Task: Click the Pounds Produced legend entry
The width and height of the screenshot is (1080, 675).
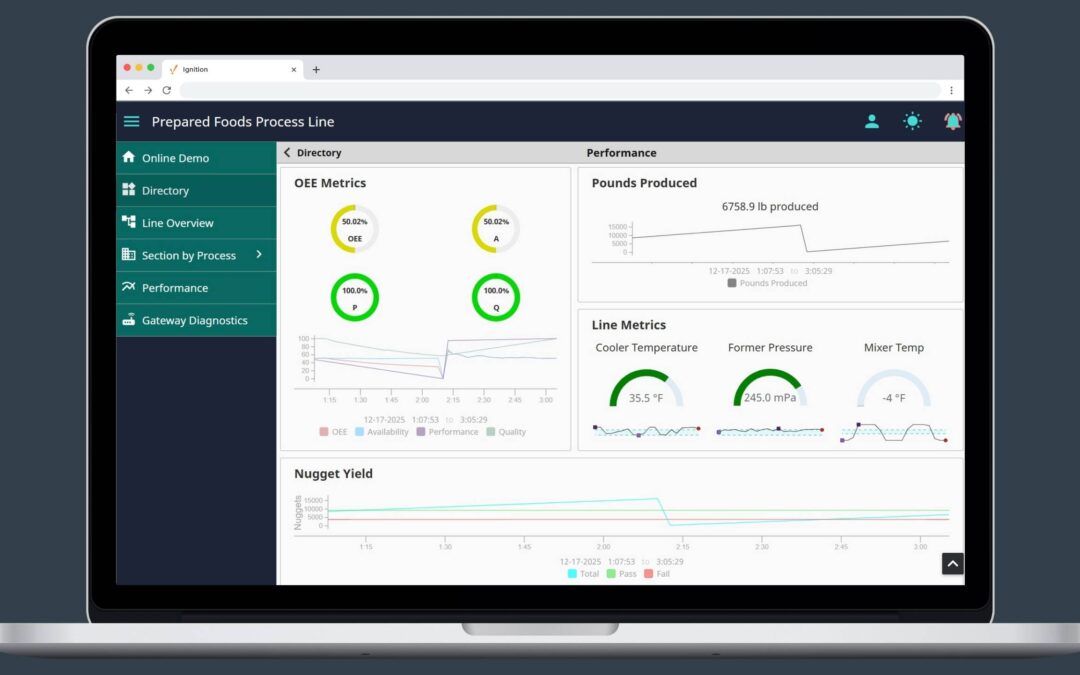Action: (x=765, y=282)
